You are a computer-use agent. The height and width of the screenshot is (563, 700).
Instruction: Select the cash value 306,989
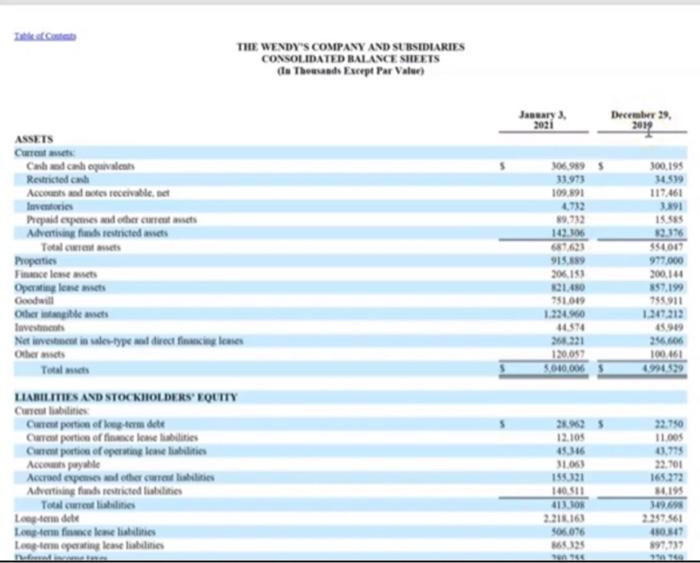(568, 166)
